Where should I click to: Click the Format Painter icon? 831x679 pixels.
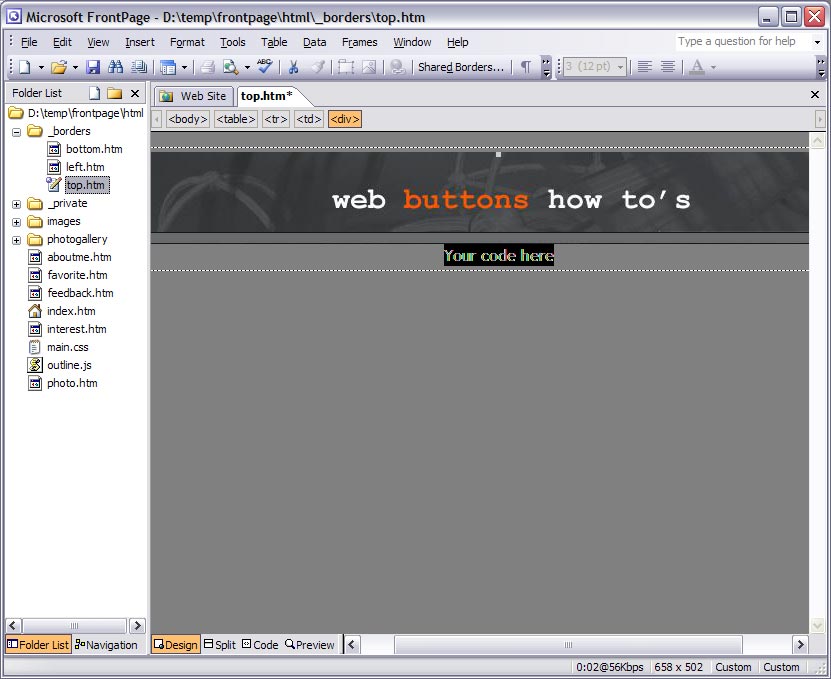pos(317,67)
